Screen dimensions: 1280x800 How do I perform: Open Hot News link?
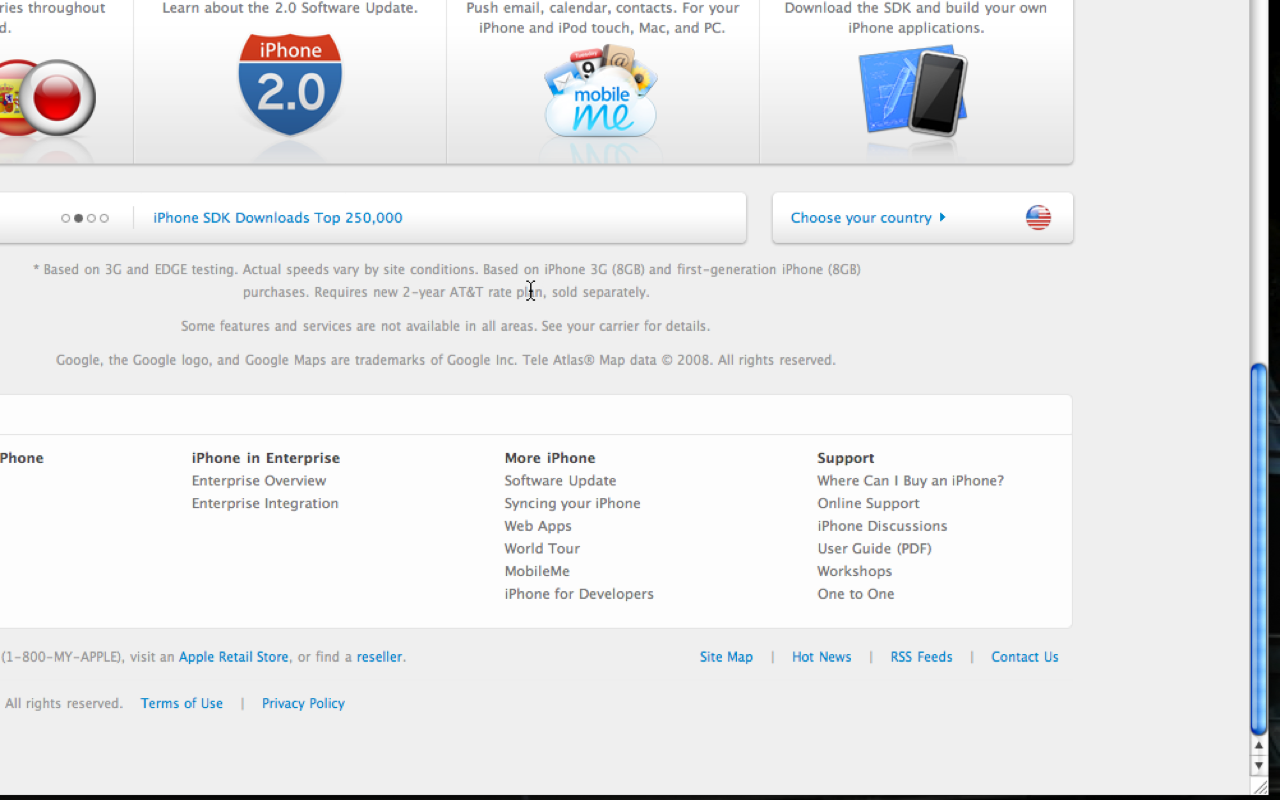(x=822, y=657)
